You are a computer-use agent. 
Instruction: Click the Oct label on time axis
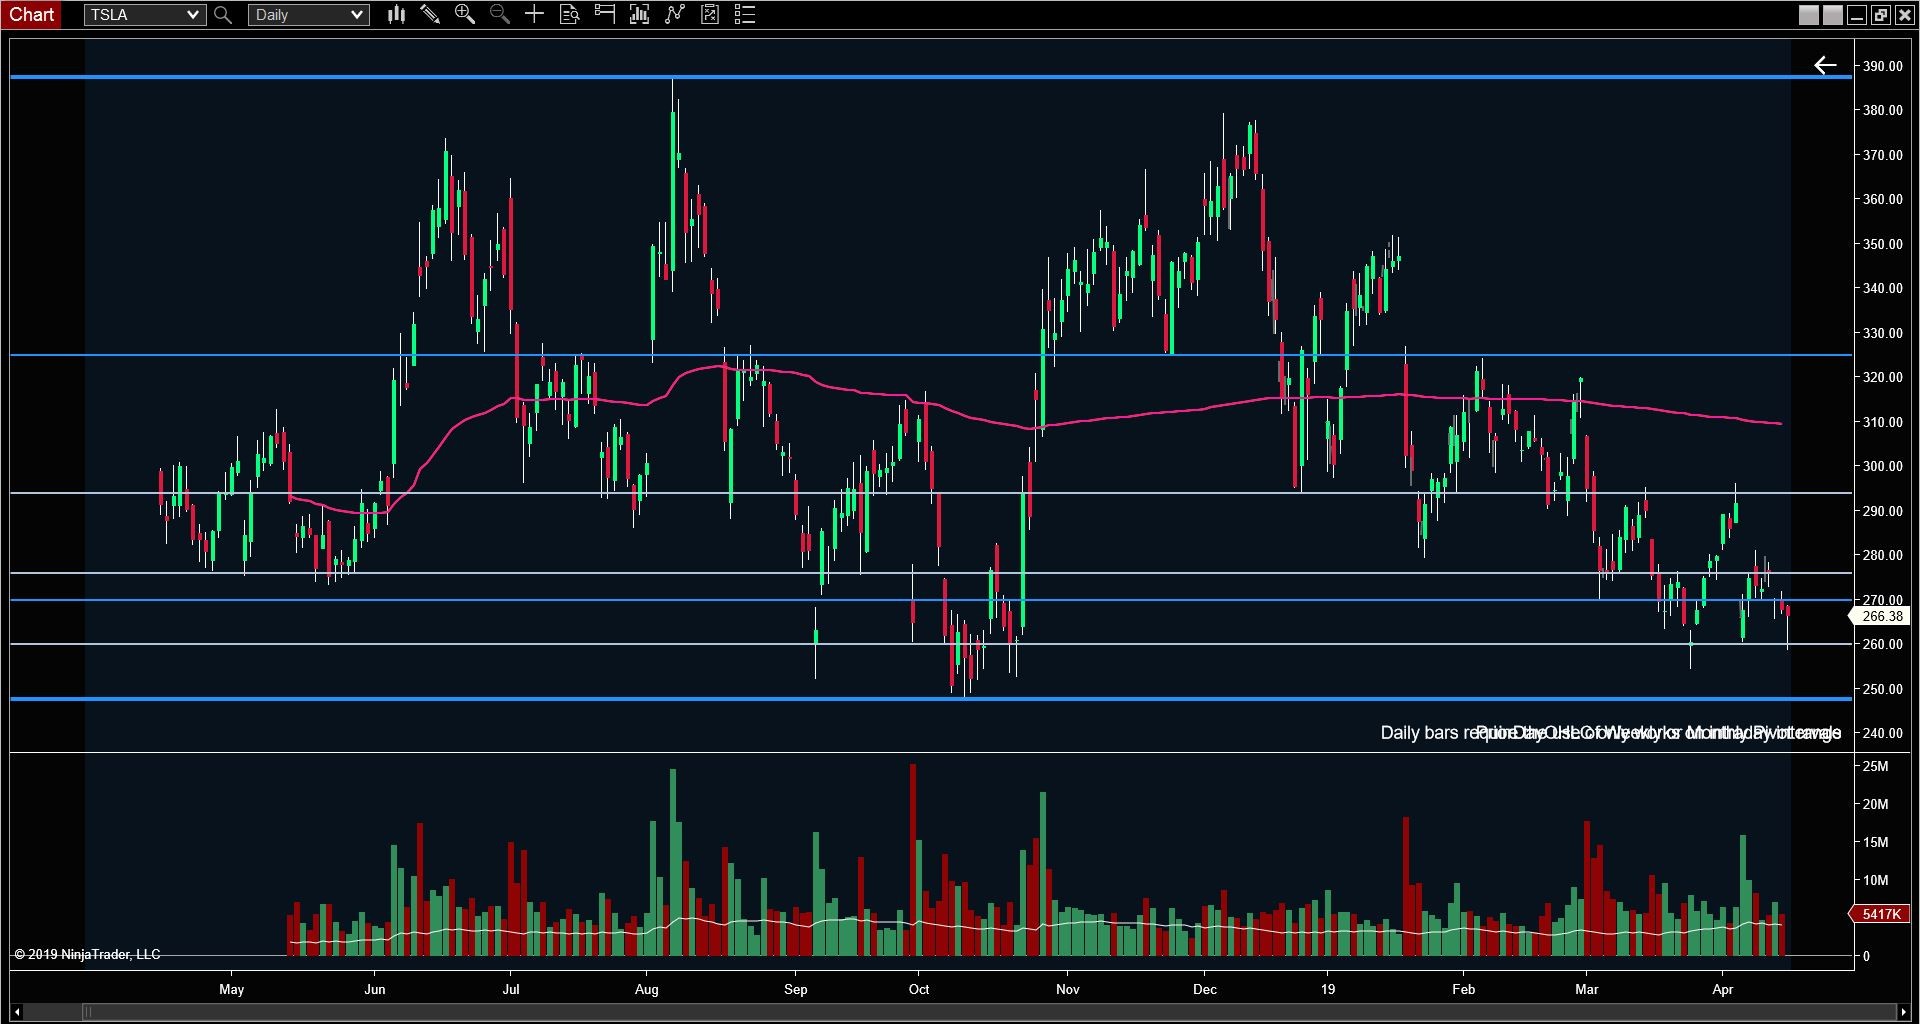pos(919,990)
